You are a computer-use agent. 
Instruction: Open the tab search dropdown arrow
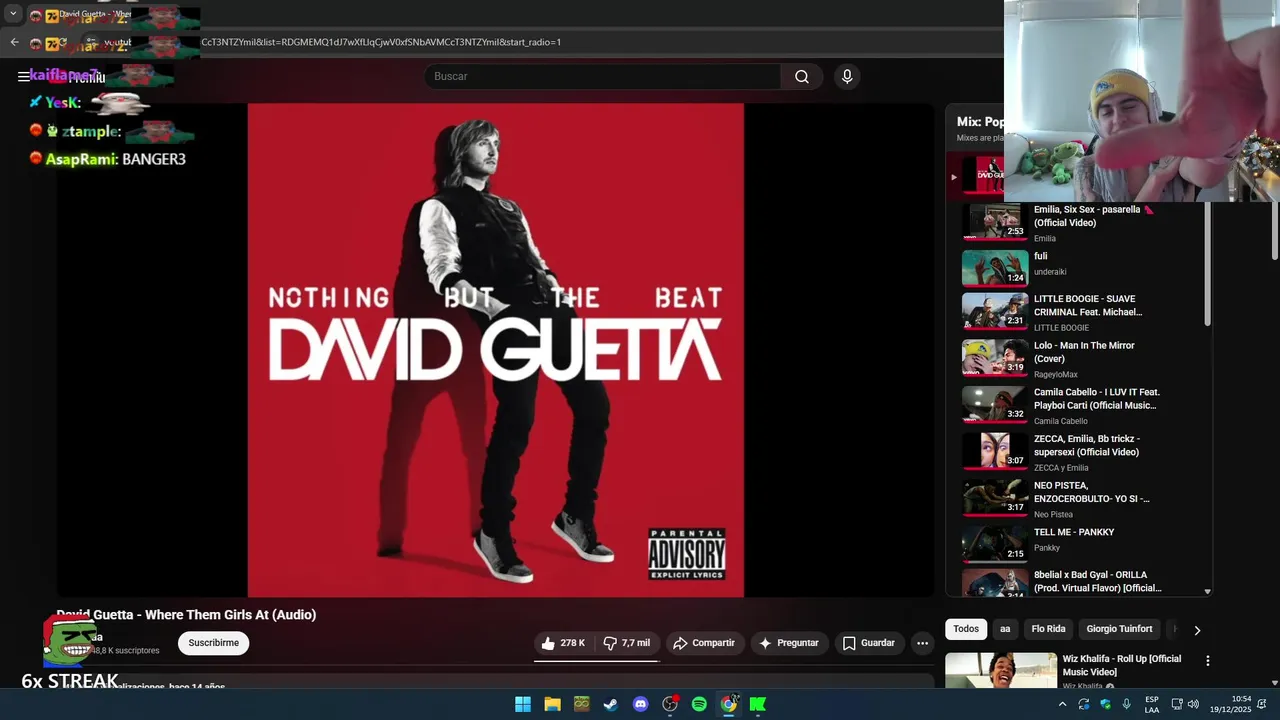click(x=13, y=14)
